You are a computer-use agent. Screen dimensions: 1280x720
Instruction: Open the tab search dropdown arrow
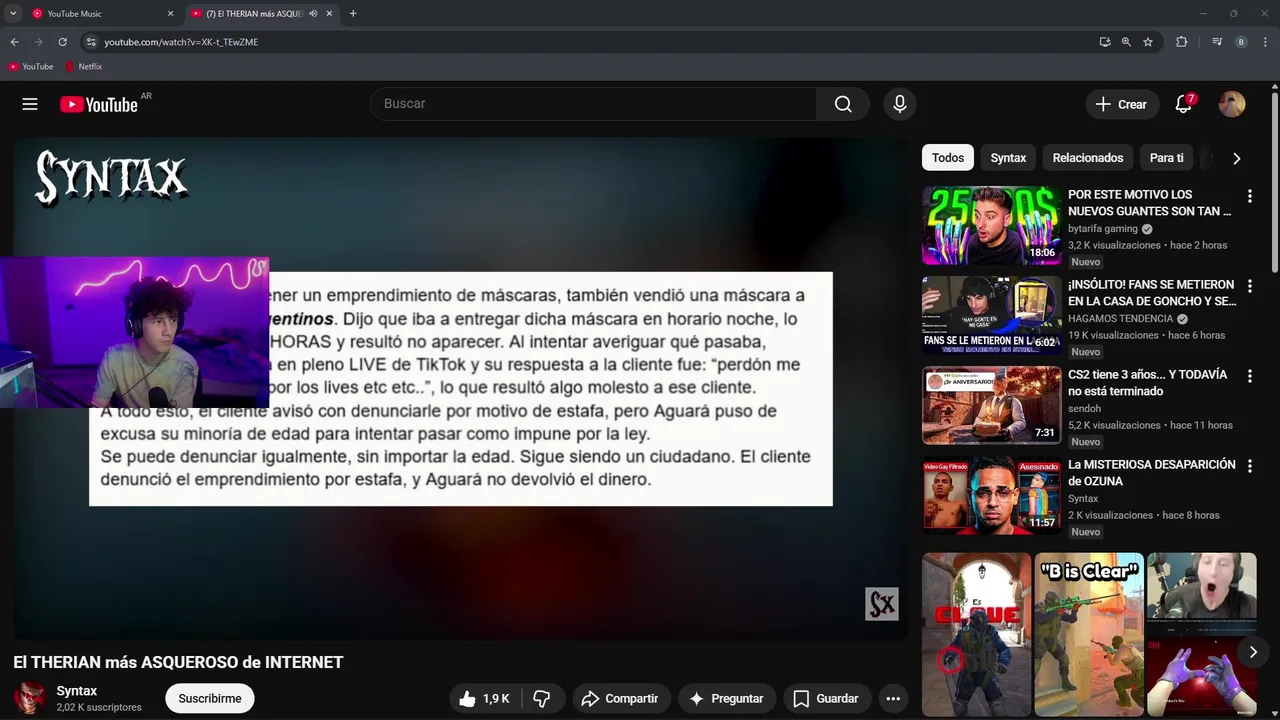click(13, 14)
